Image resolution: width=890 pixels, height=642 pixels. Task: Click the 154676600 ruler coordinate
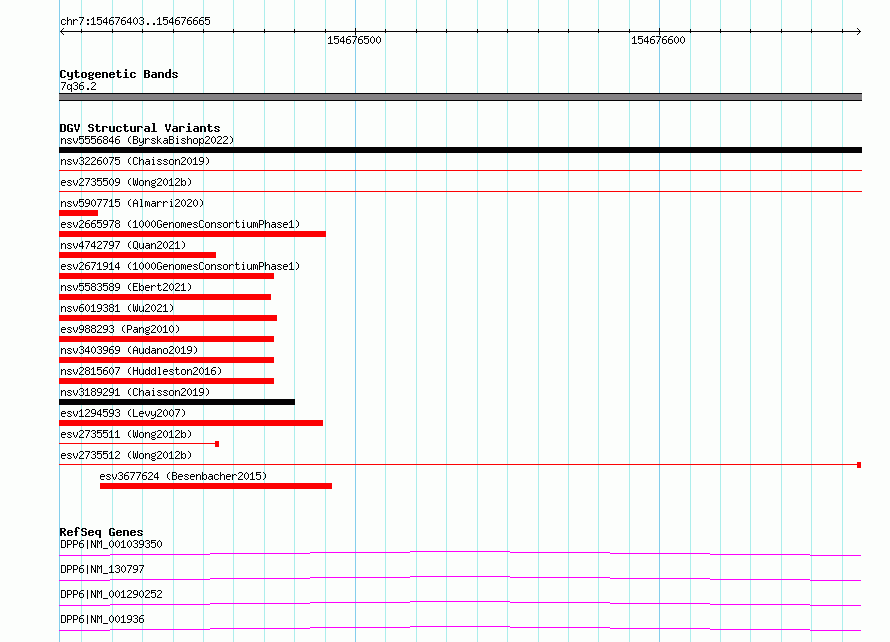click(658, 40)
